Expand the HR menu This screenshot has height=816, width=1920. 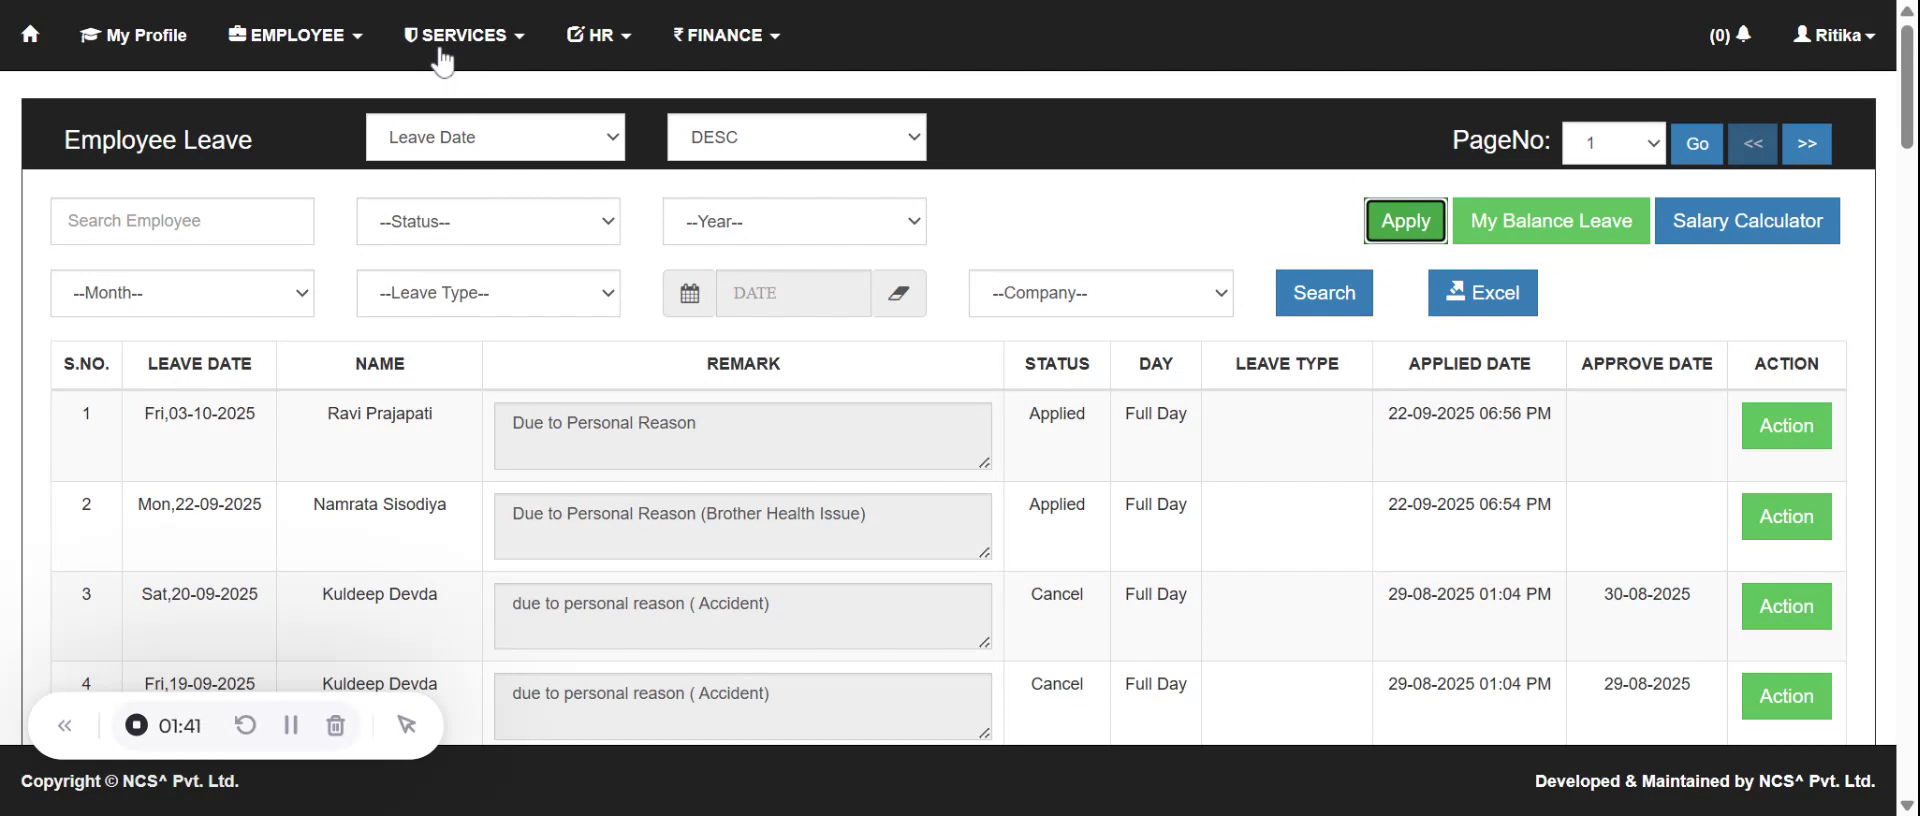[599, 35]
